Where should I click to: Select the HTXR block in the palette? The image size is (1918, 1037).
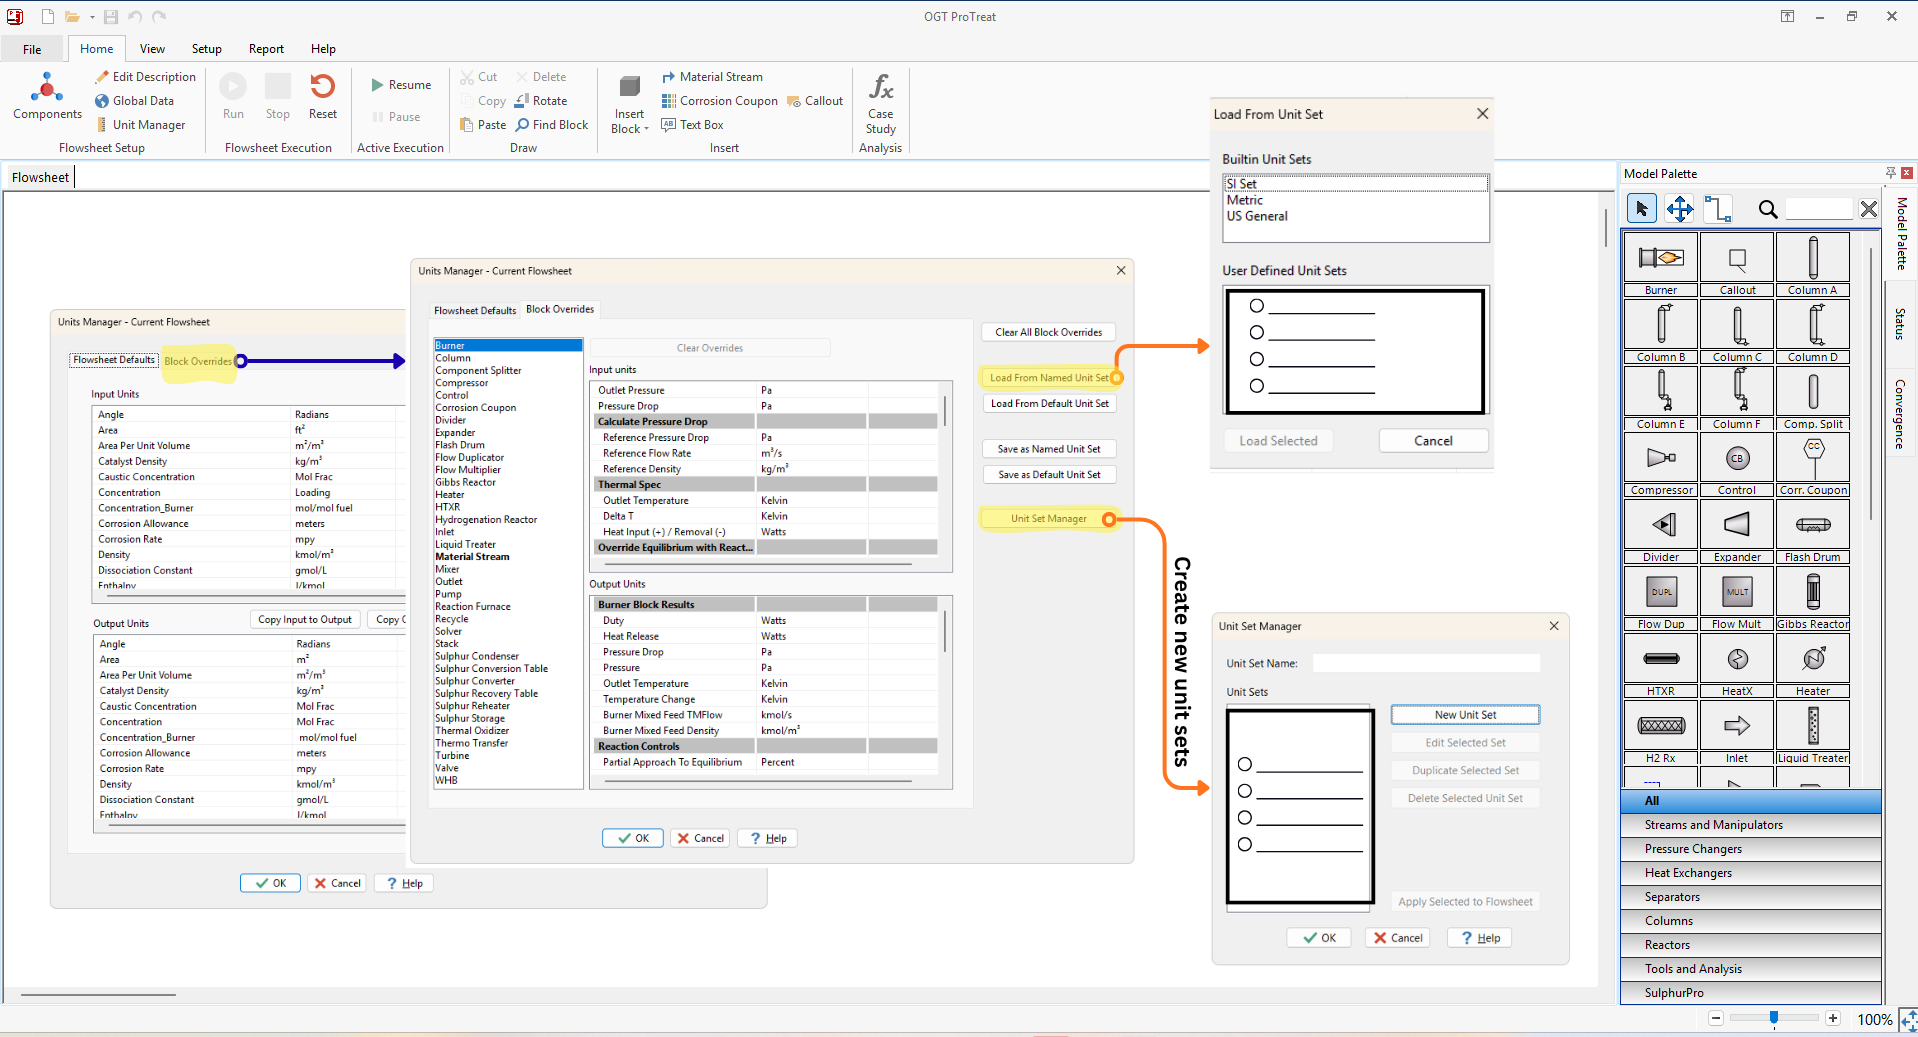[x=1661, y=665]
